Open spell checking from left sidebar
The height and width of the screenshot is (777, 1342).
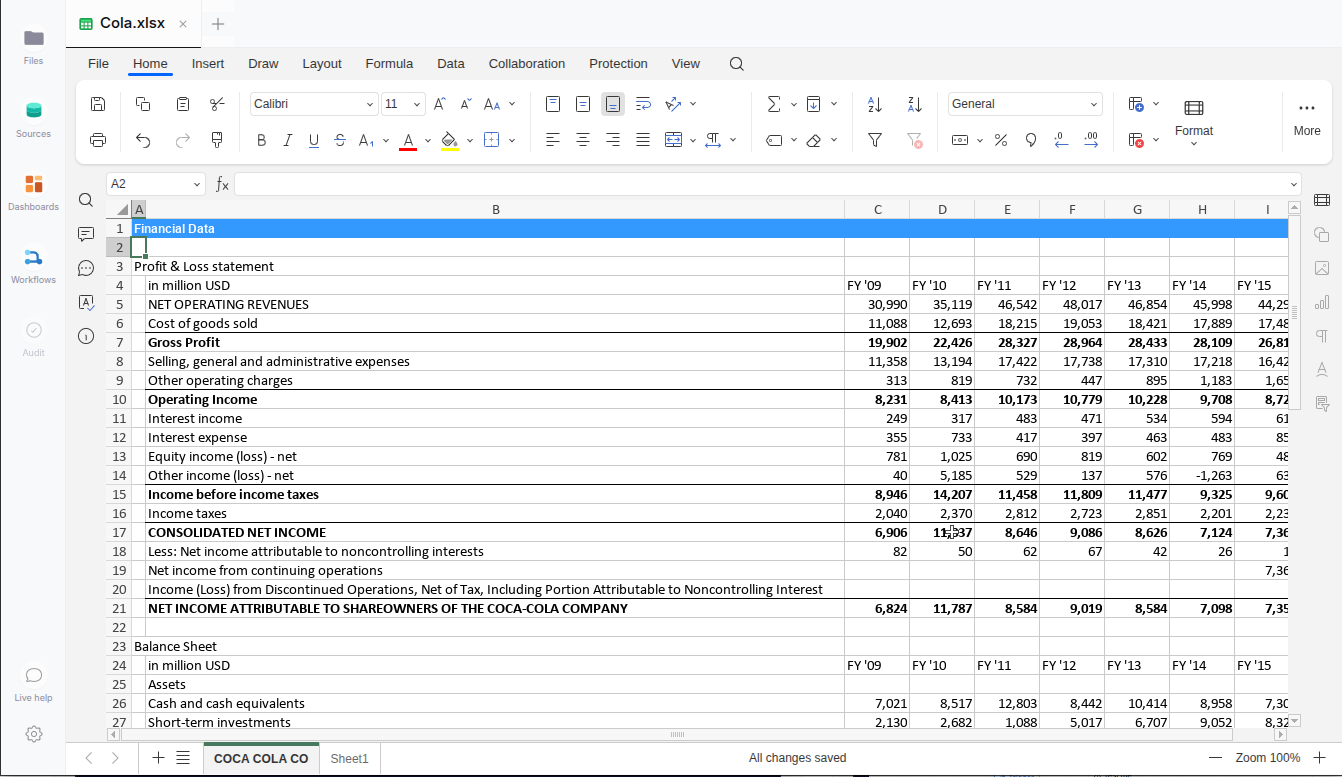click(x=86, y=302)
